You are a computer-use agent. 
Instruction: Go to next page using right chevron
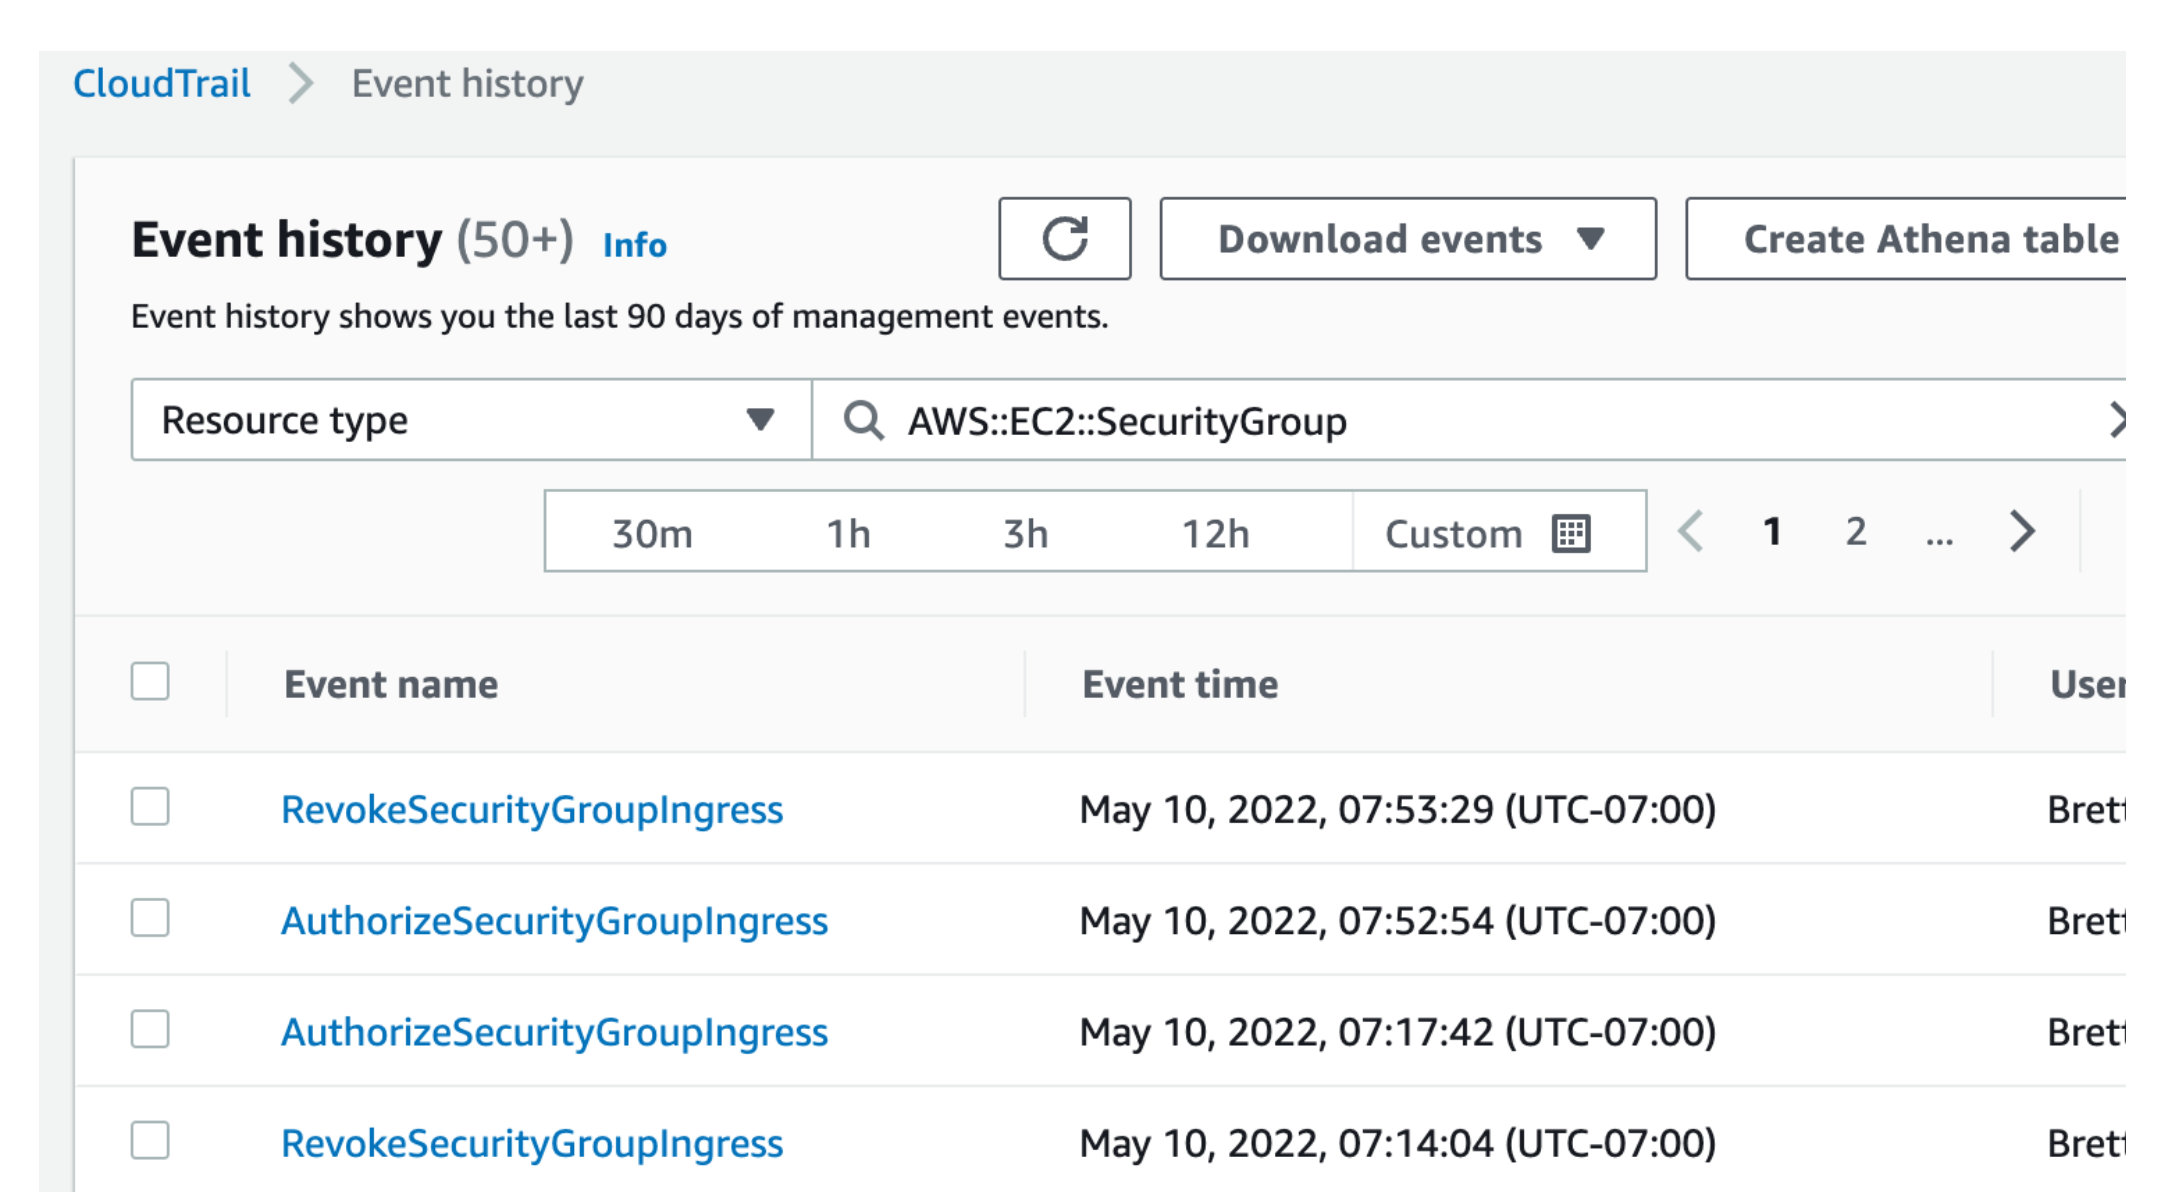point(2021,533)
